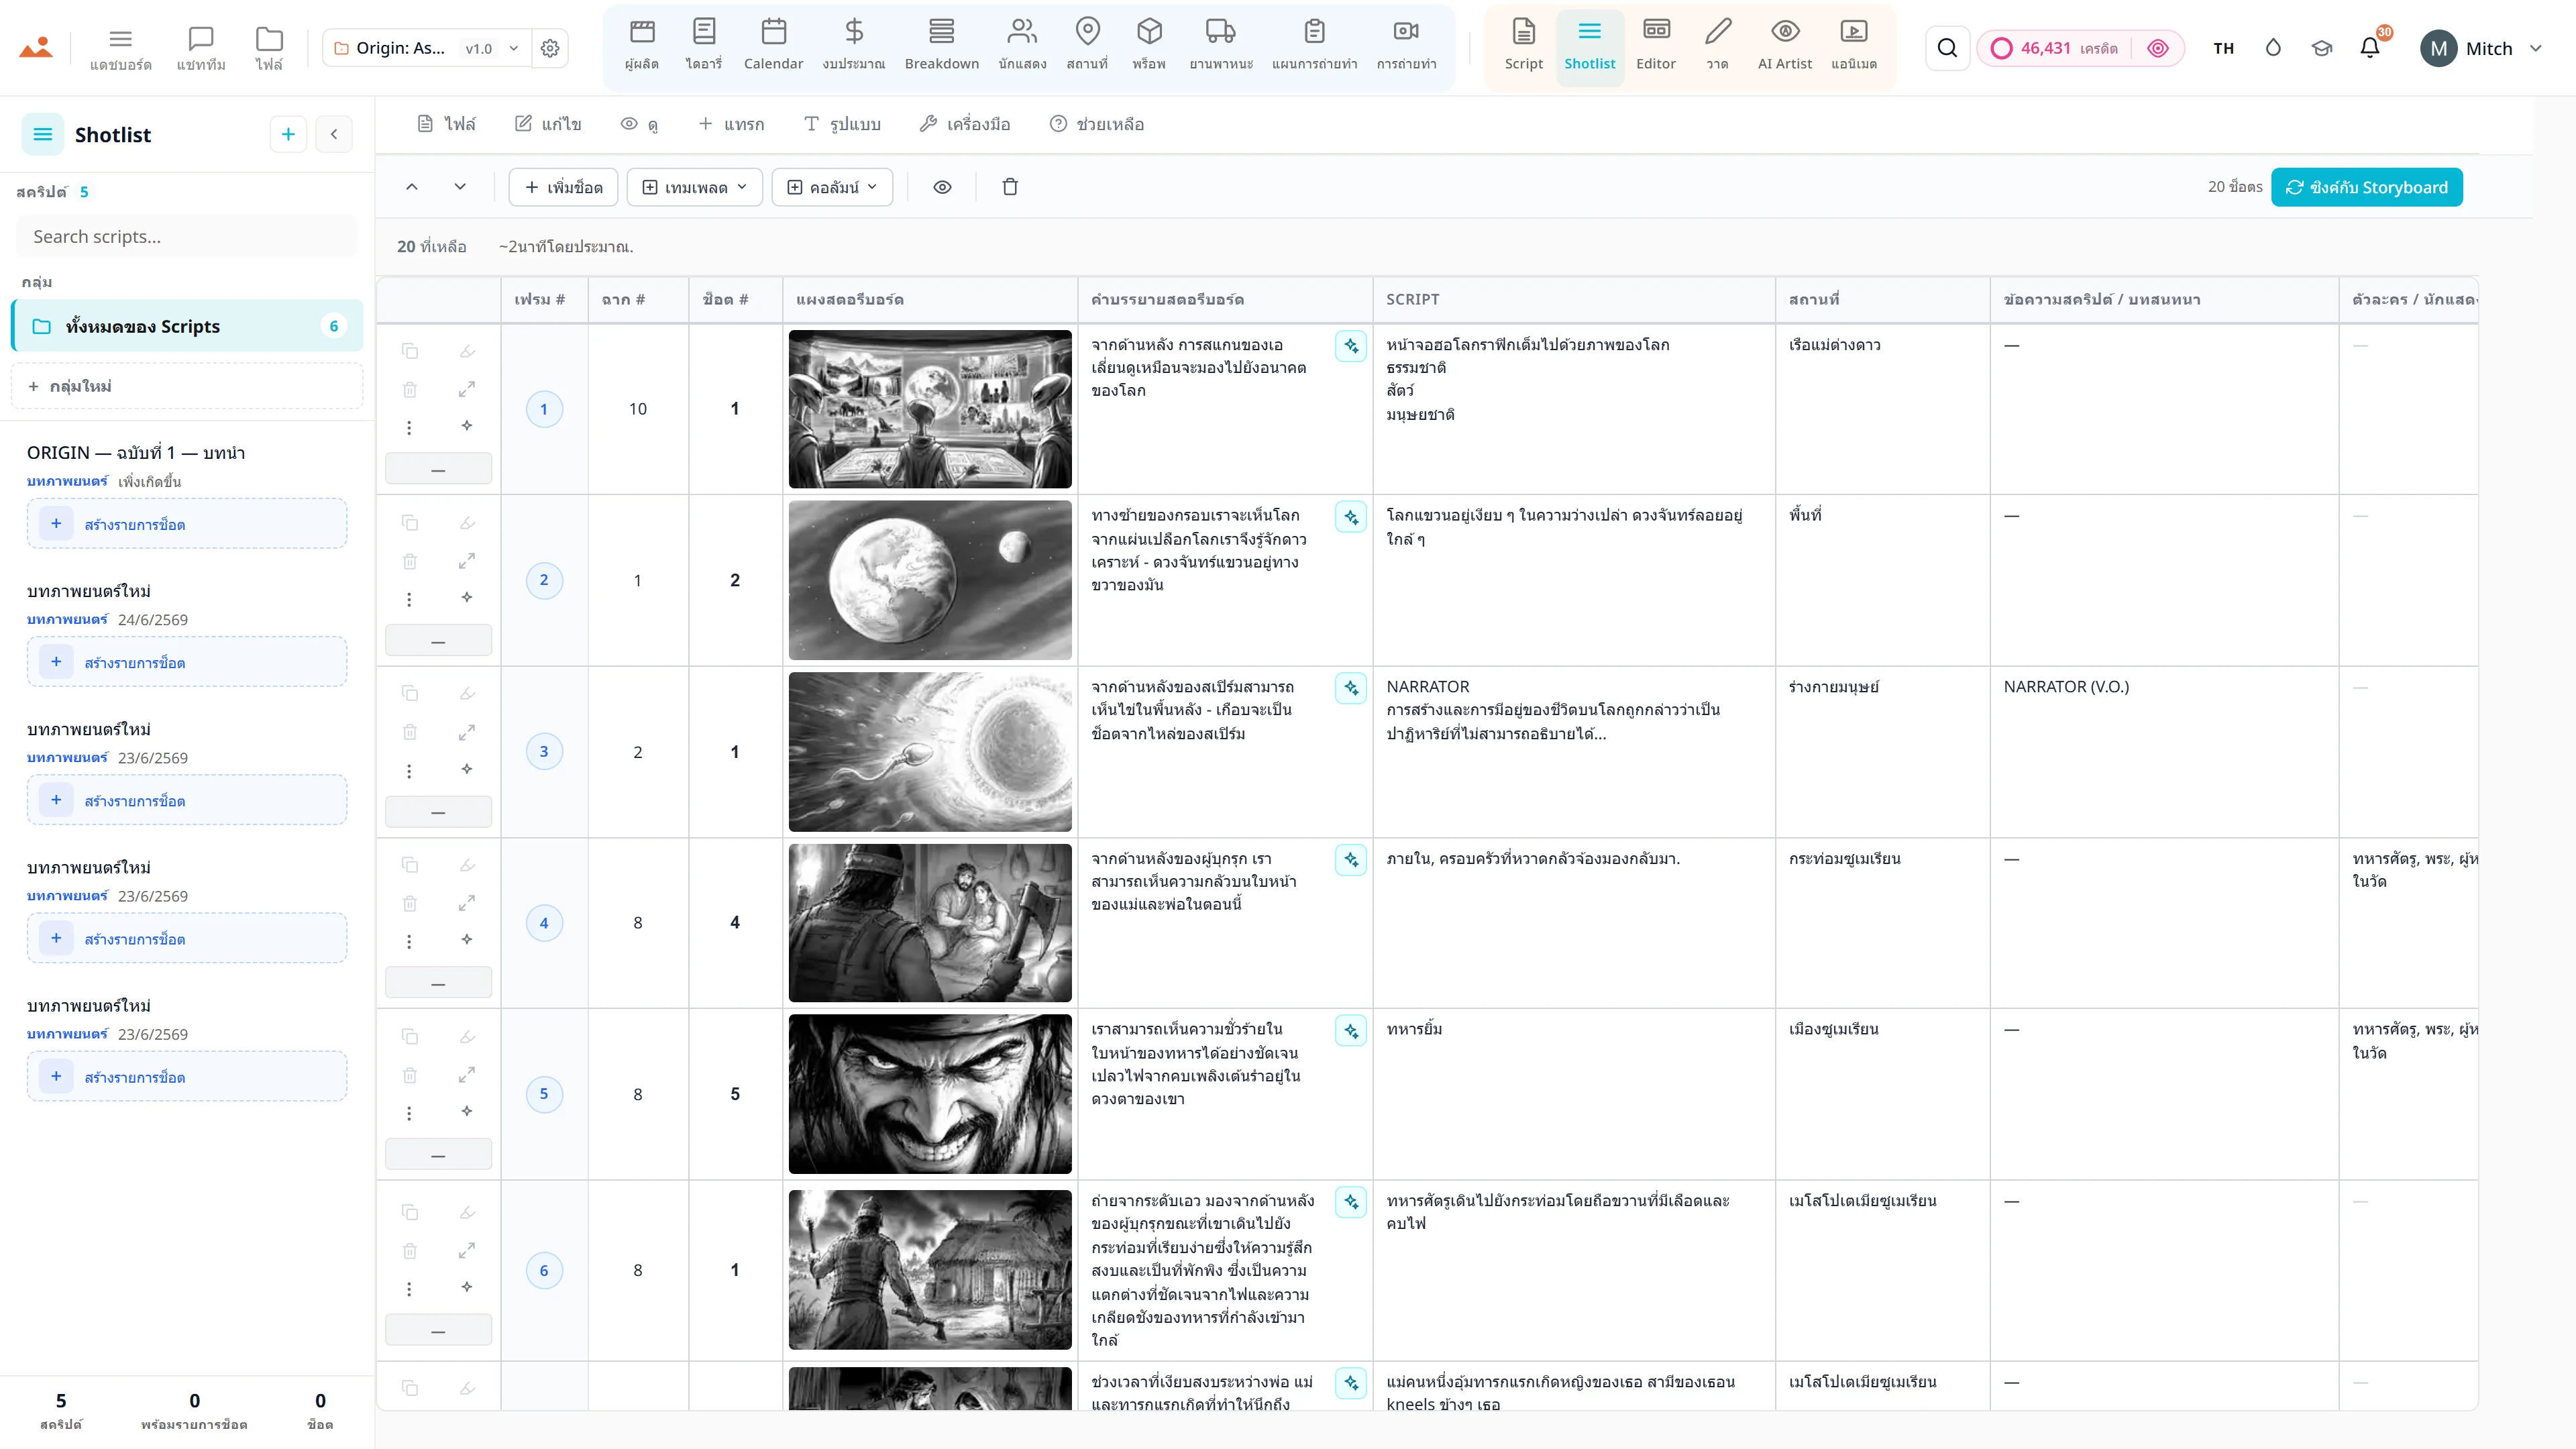Click the Add Shot button
The width and height of the screenshot is (2576, 1449).
(563, 187)
